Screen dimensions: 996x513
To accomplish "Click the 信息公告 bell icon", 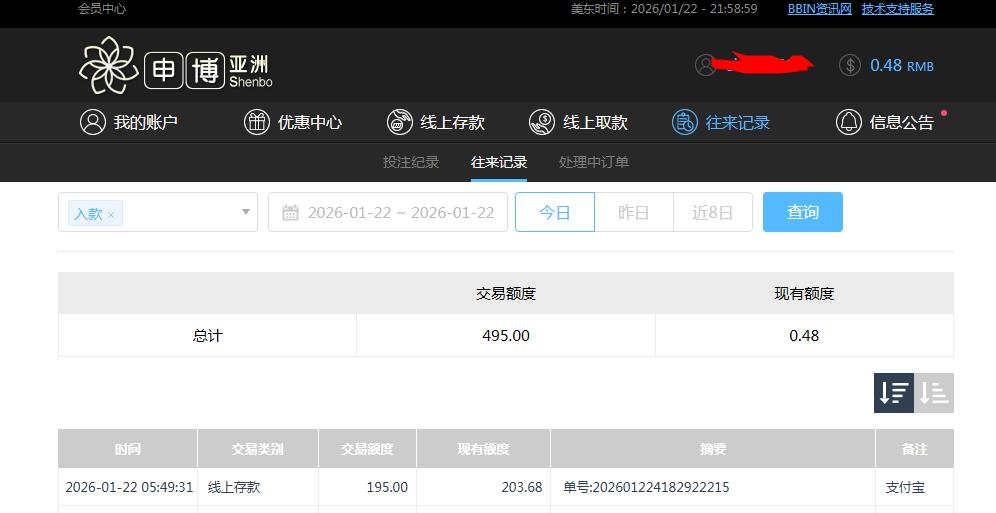I will pos(849,122).
